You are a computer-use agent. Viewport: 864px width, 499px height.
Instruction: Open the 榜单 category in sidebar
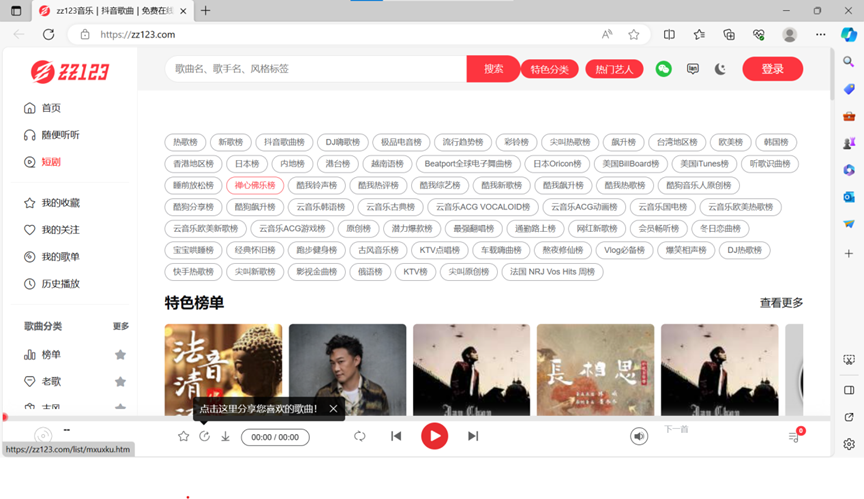pyautogui.click(x=42, y=355)
